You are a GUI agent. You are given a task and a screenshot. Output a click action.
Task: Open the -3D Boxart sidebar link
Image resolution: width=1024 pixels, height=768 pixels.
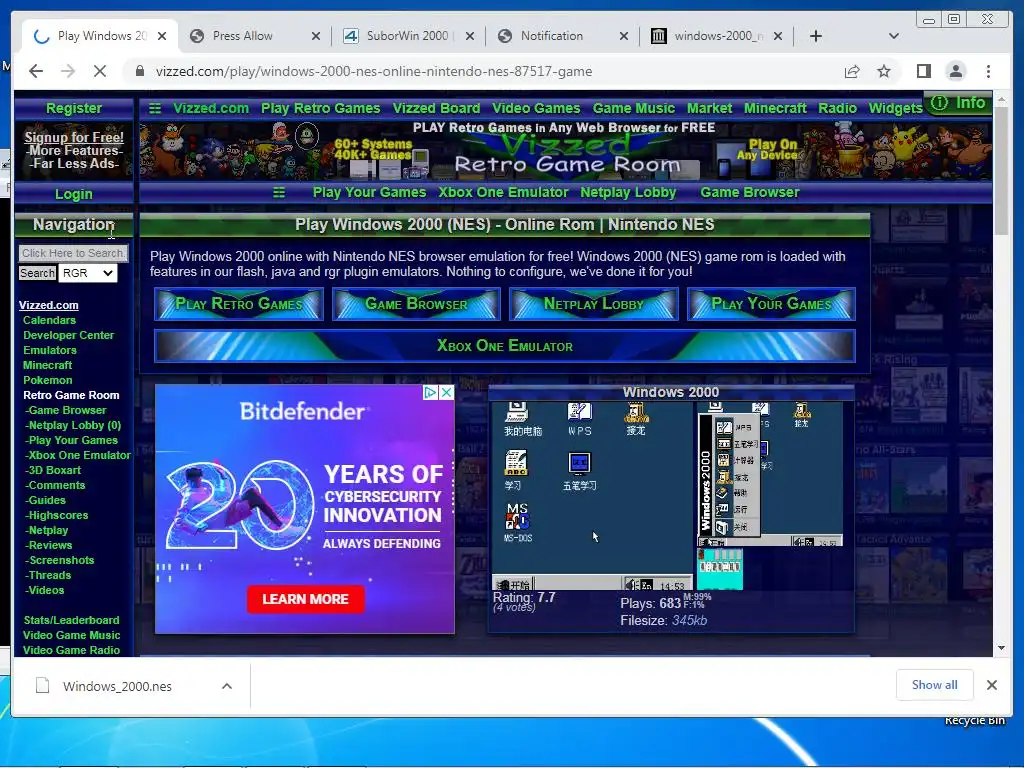point(53,470)
